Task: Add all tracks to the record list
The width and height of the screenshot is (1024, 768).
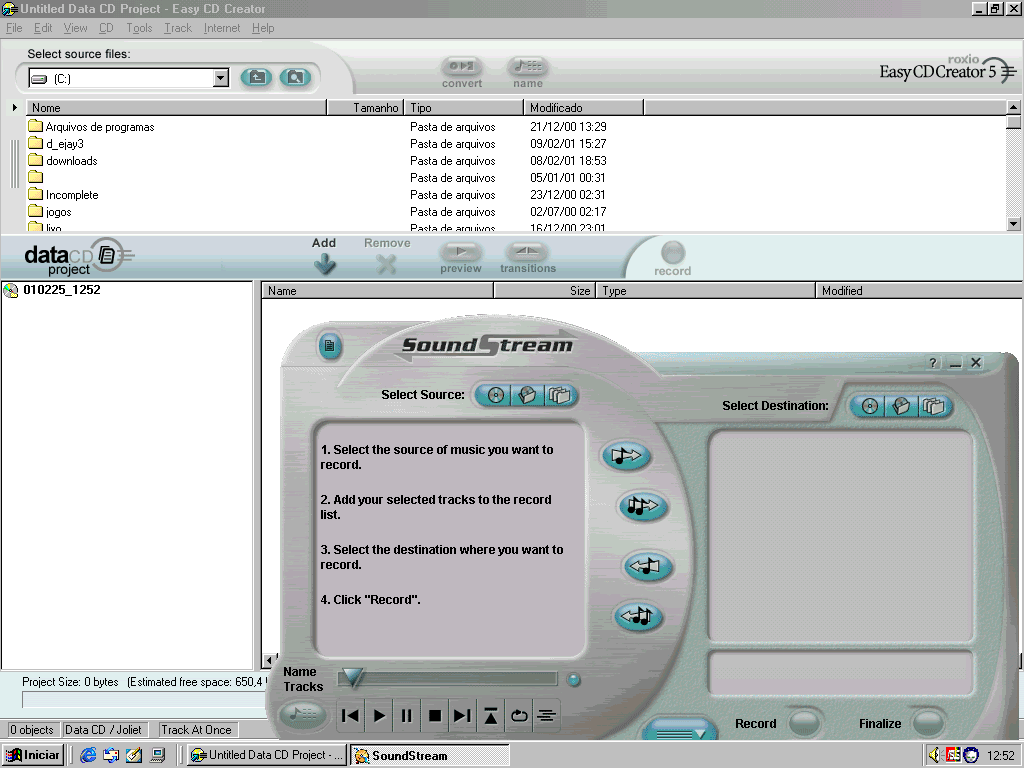Action: point(642,505)
